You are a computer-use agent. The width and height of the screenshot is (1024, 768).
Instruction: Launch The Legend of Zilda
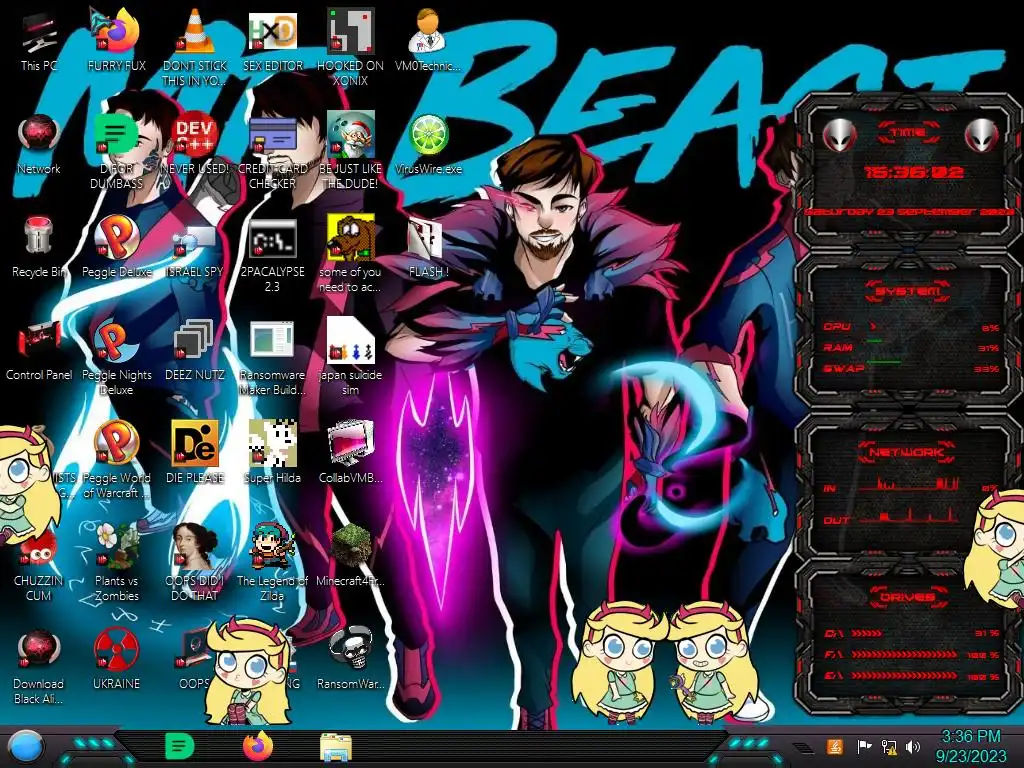(273, 563)
